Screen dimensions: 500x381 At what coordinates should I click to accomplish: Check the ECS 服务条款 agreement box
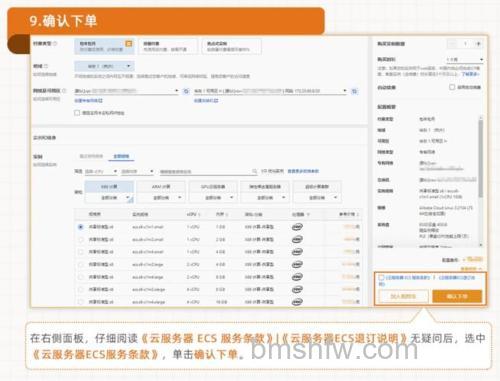click(381, 278)
